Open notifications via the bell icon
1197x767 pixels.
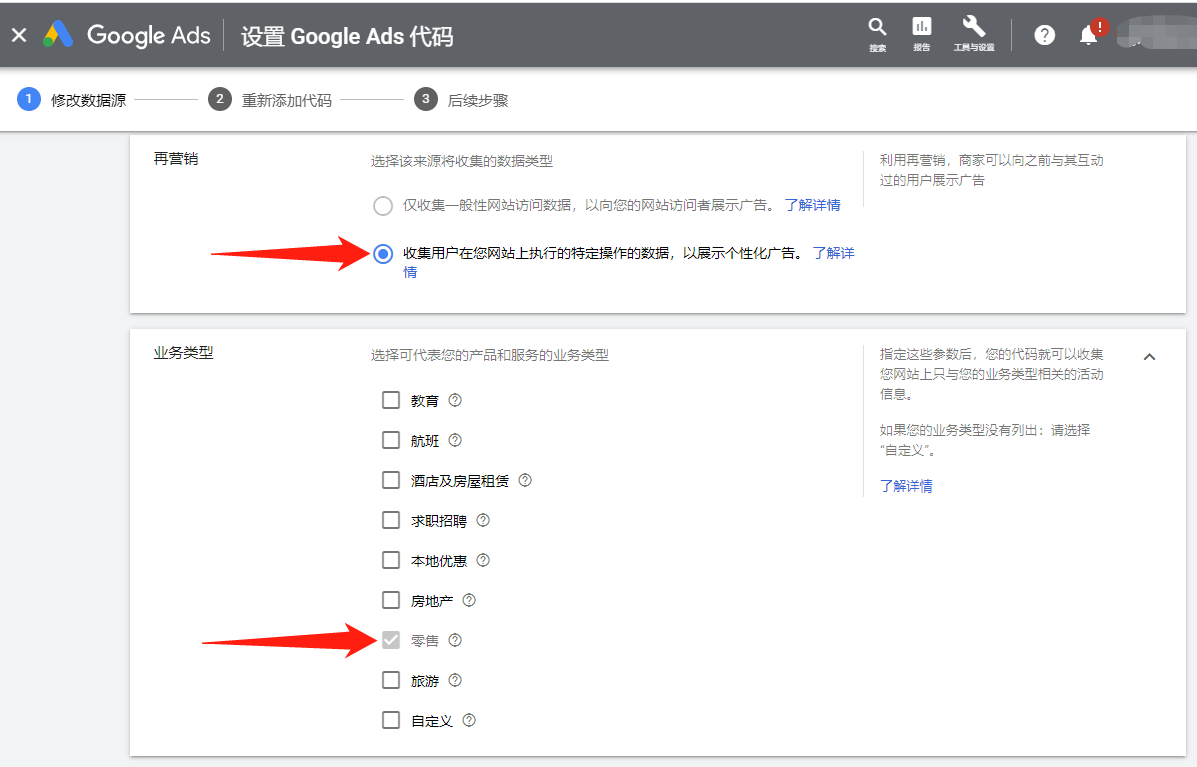(1089, 34)
